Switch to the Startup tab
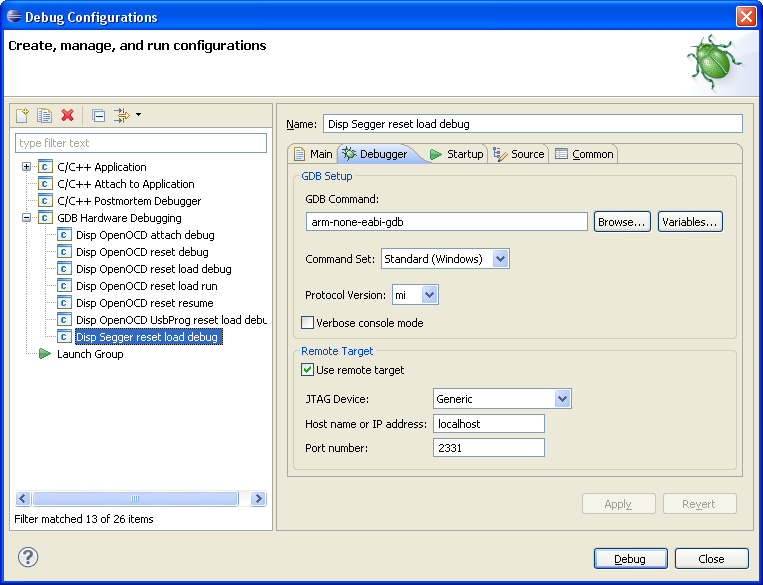 pos(456,154)
